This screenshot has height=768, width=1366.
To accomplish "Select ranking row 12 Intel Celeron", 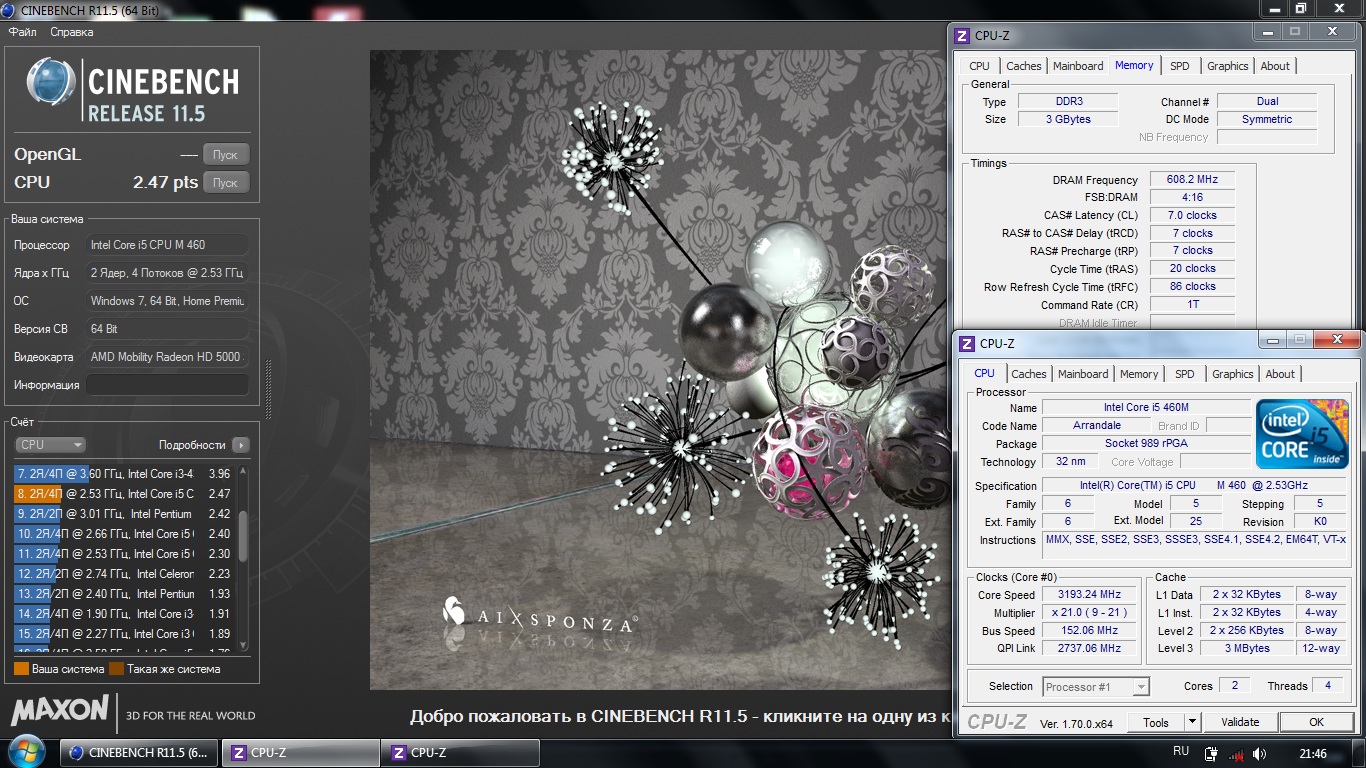I will click(x=124, y=574).
